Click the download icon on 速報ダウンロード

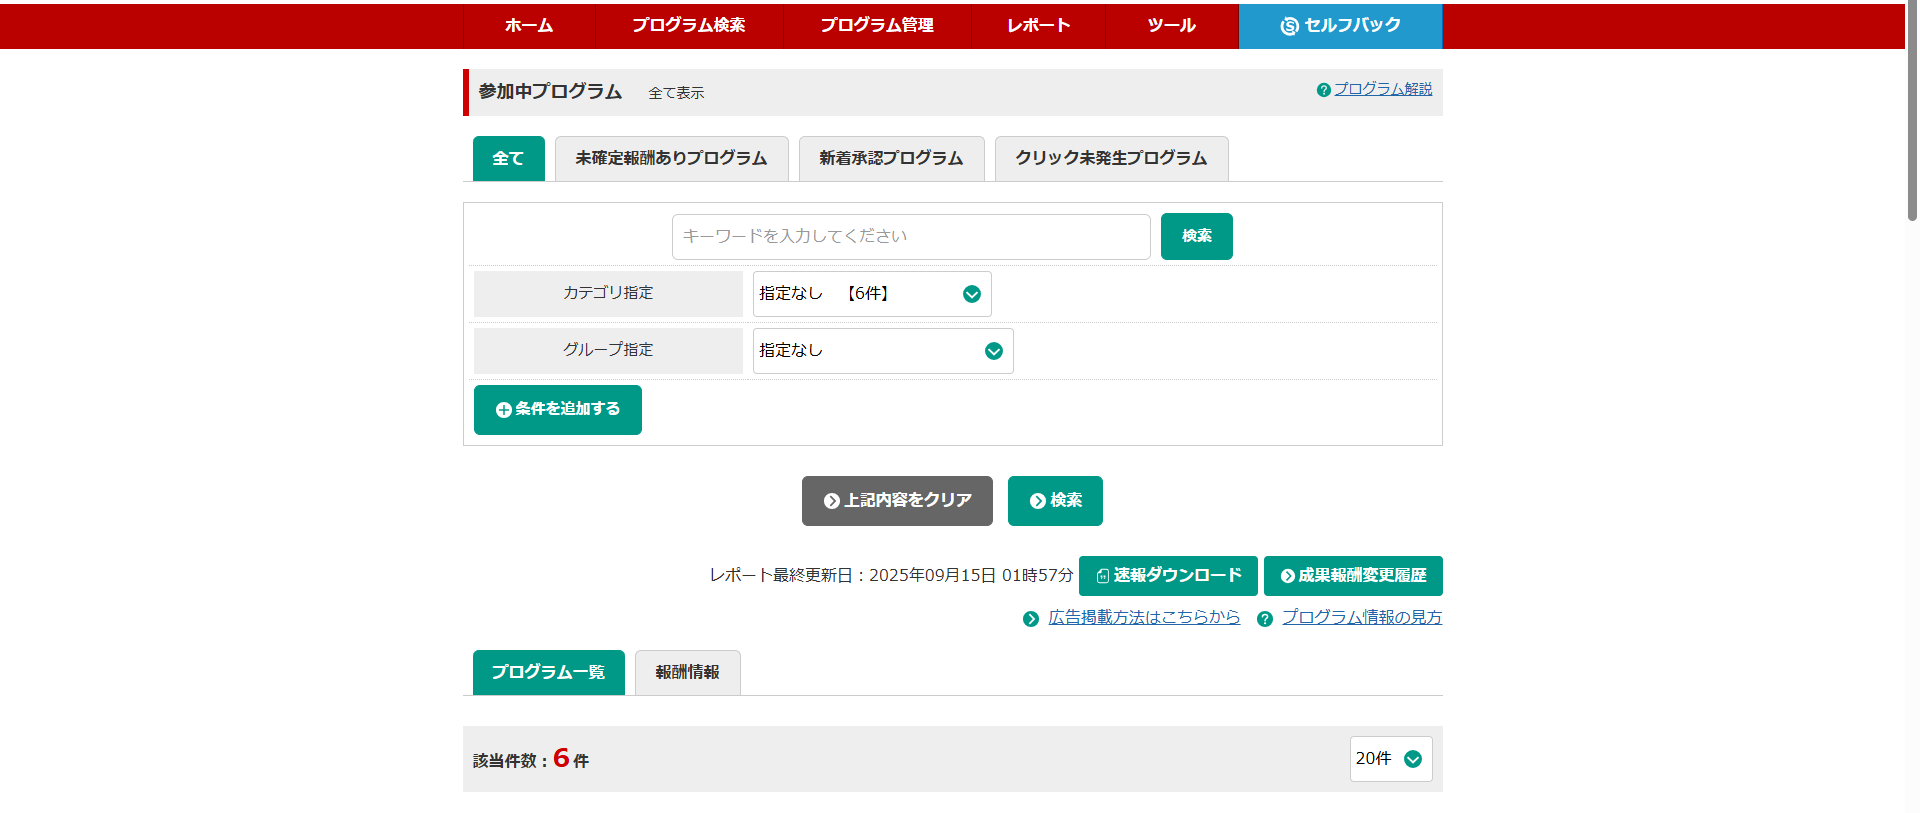(x=1102, y=576)
